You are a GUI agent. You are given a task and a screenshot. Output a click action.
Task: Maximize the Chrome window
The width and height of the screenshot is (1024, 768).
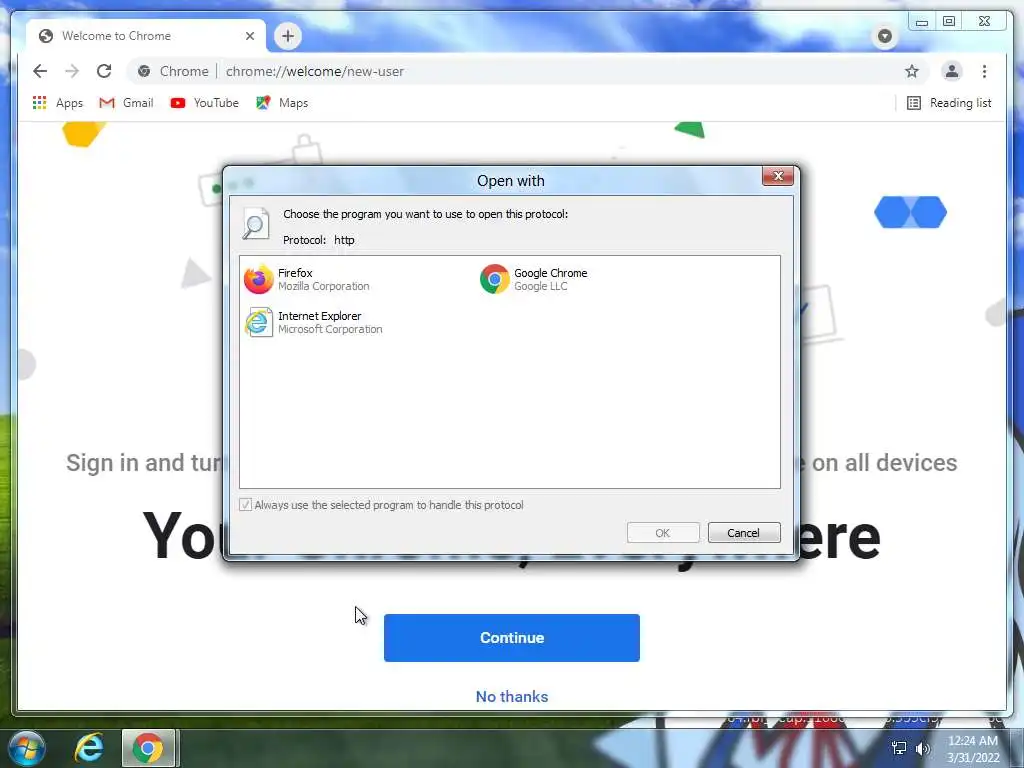point(949,22)
